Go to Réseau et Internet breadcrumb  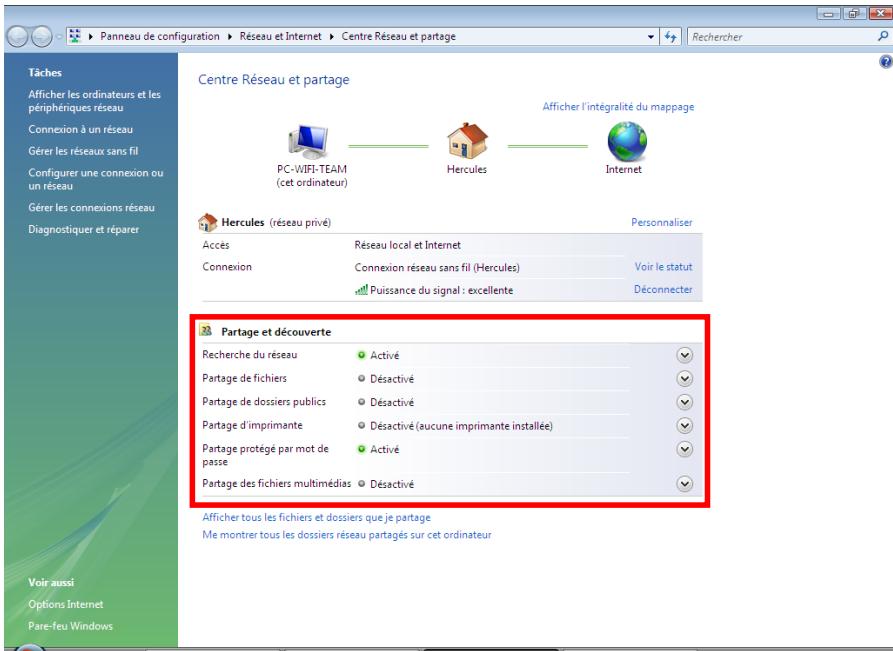coord(280,36)
